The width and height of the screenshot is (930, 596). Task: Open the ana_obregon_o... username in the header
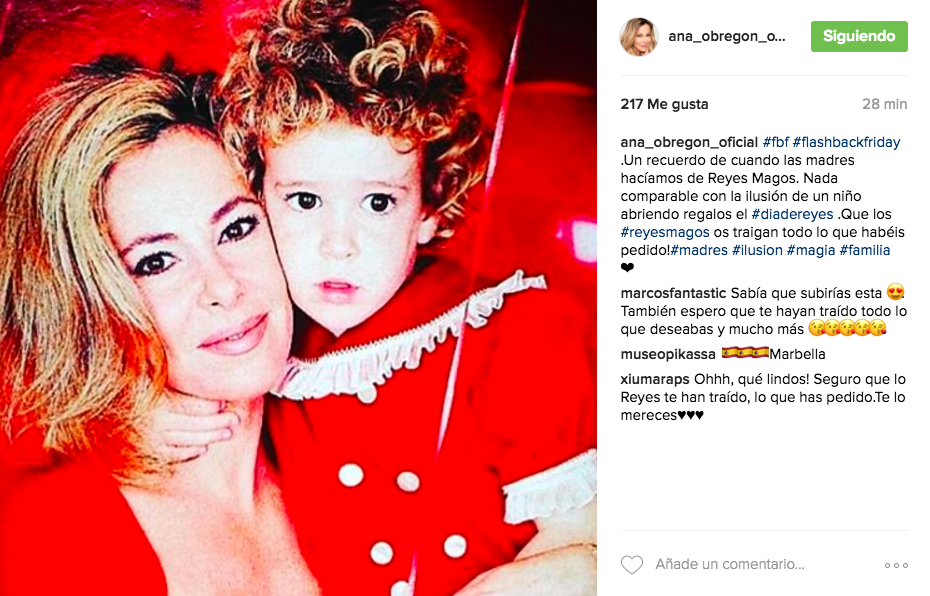pos(727,37)
